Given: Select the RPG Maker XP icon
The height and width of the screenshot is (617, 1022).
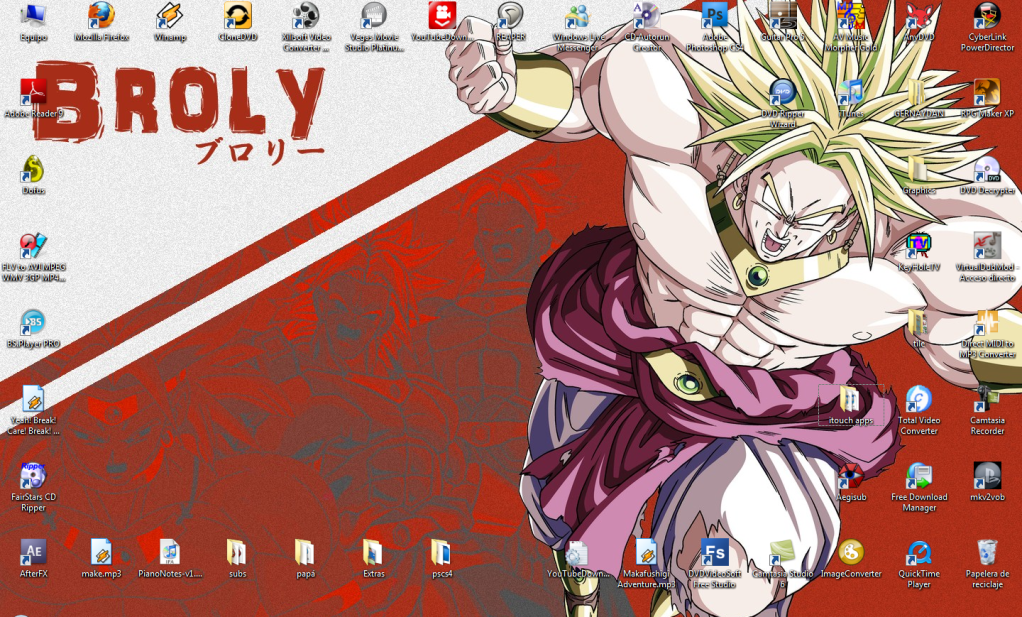Looking at the screenshot, I should click(x=986, y=93).
